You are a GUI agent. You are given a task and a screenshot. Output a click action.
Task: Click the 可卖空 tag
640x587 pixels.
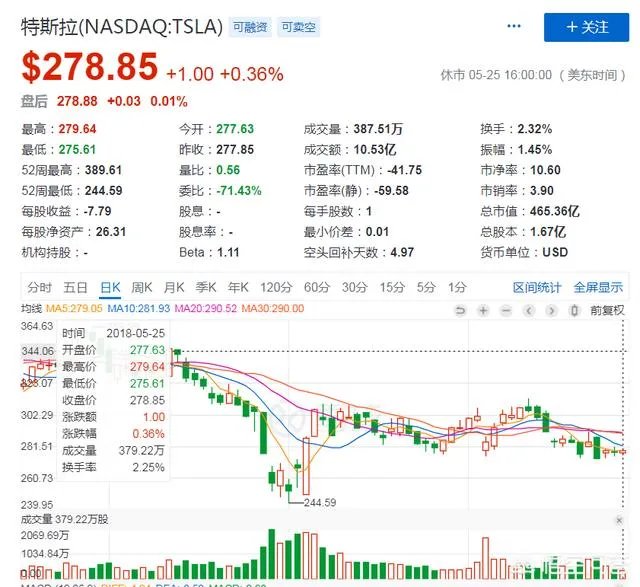tap(299, 27)
